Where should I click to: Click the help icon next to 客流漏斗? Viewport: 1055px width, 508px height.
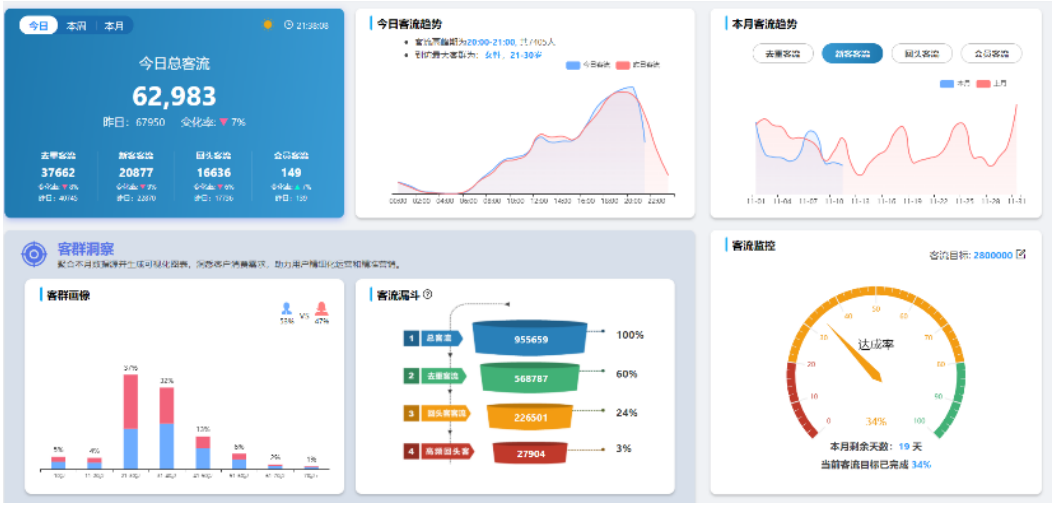[x=428, y=294]
